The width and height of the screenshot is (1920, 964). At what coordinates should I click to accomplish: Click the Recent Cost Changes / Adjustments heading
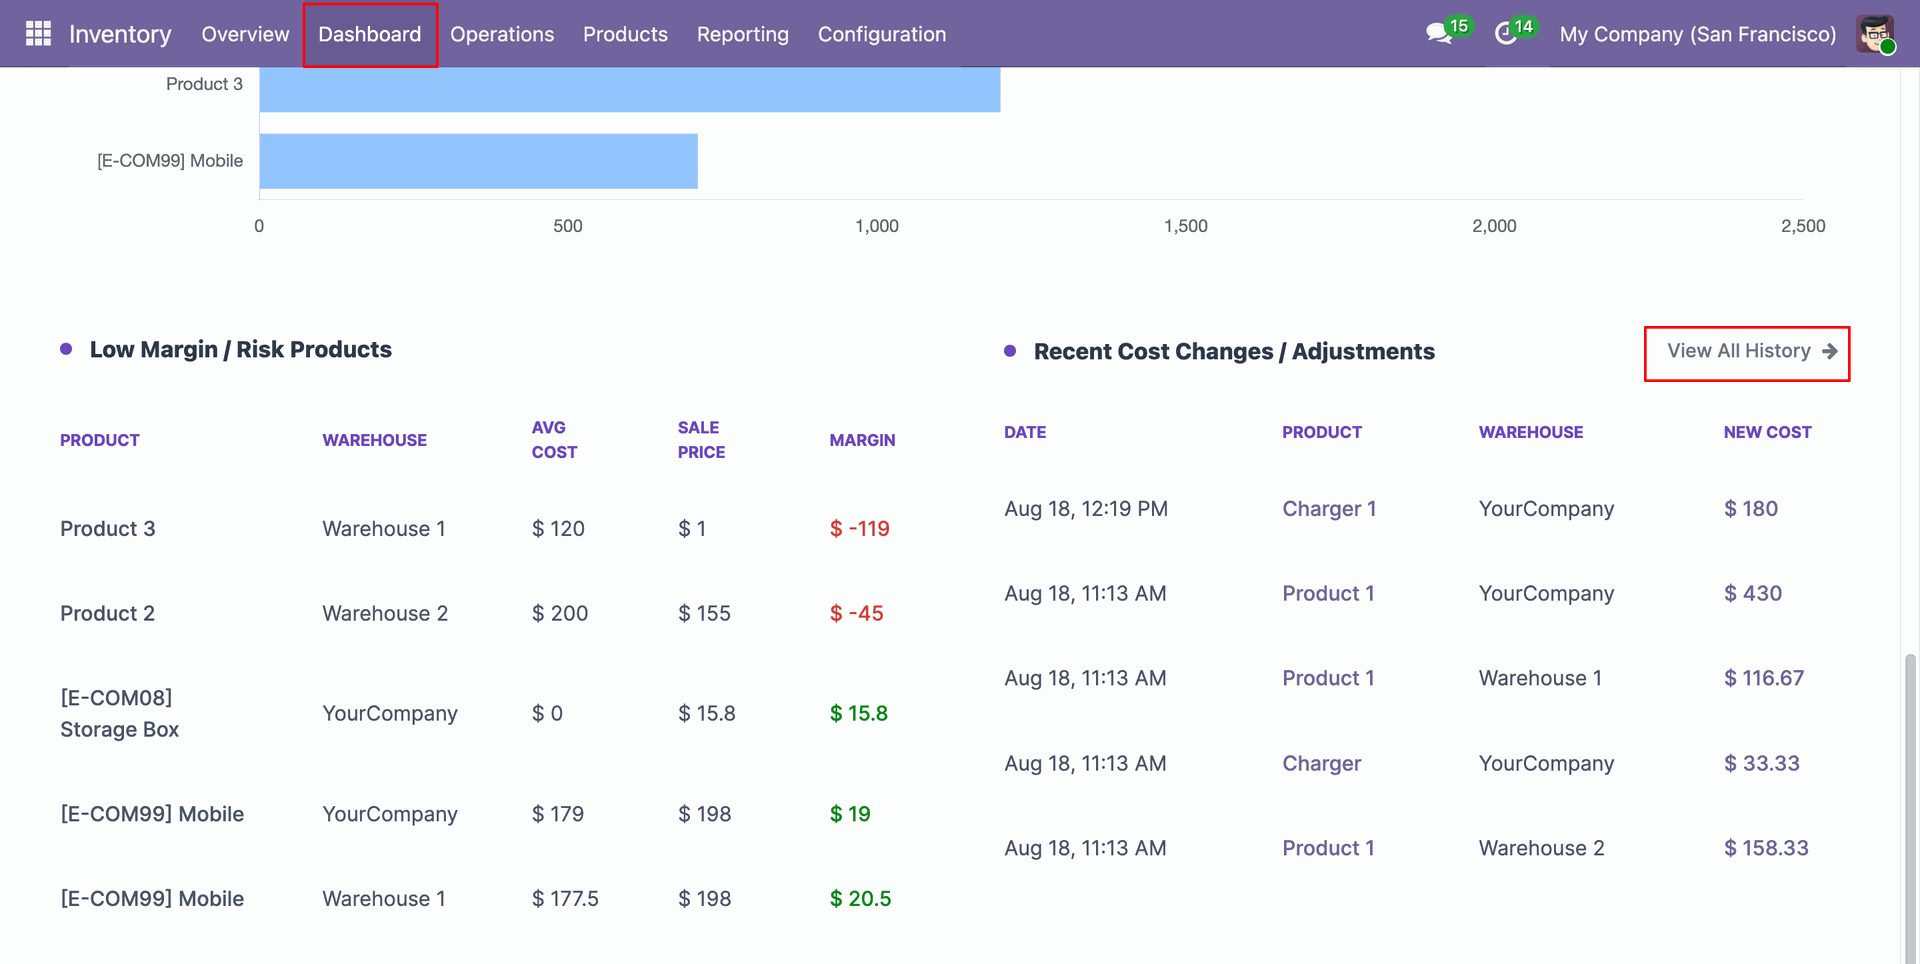(1234, 351)
